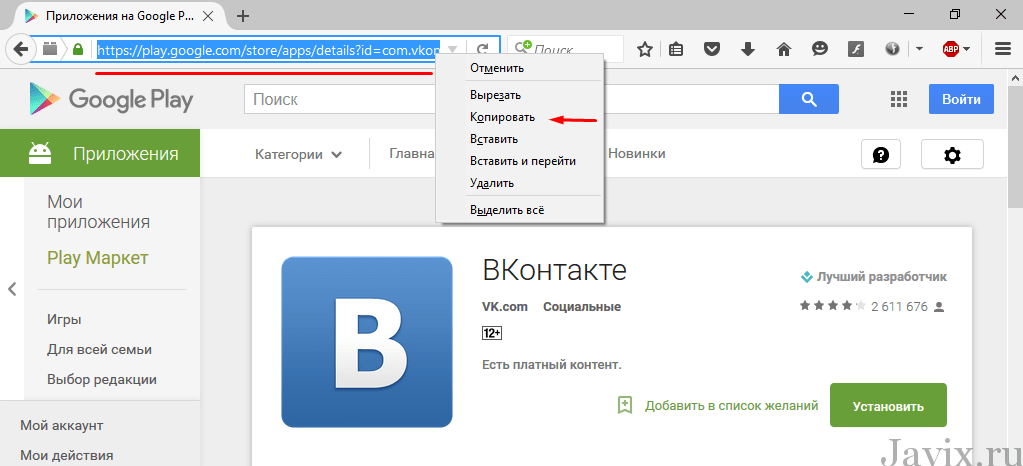
Task: Open Для всей семьи in the sidebar
Action: click(x=99, y=350)
